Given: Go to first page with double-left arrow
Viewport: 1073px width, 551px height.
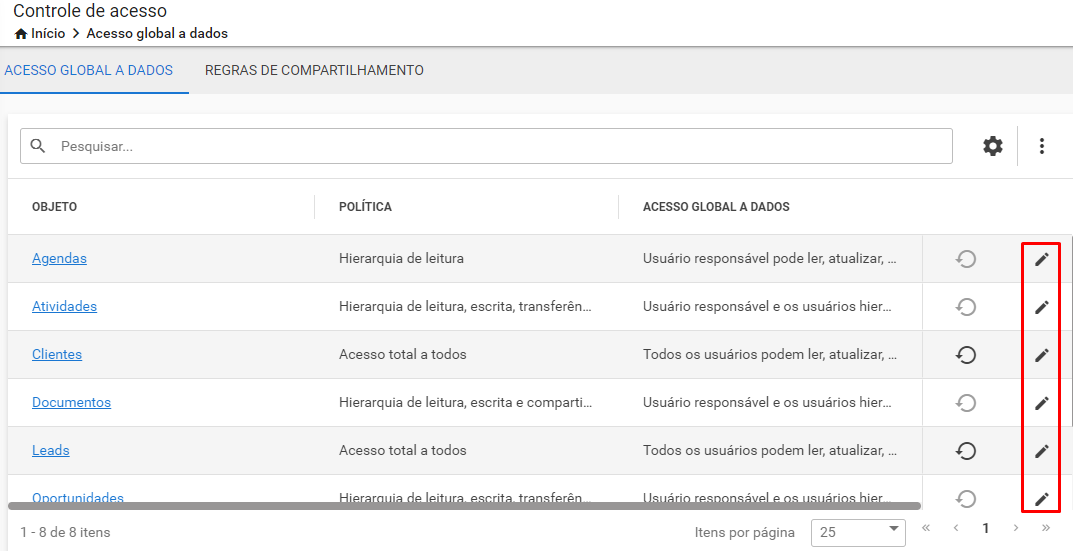Looking at the screenshot, I should click(926, 528).
